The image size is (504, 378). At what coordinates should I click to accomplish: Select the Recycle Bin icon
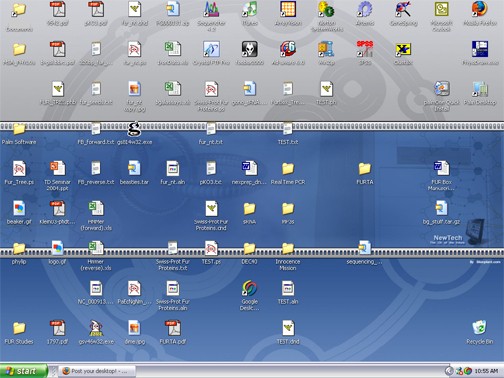click(x=480, y=328)
